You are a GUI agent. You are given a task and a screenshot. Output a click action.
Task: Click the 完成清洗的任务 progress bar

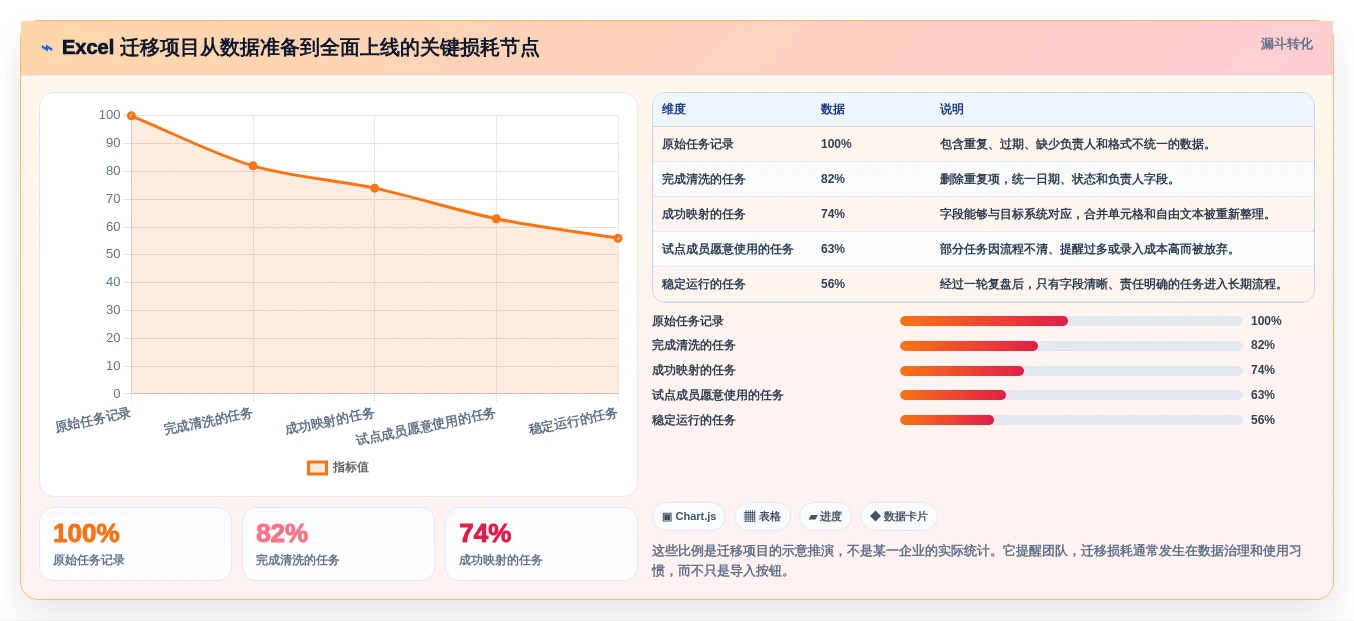point(1071,346)
